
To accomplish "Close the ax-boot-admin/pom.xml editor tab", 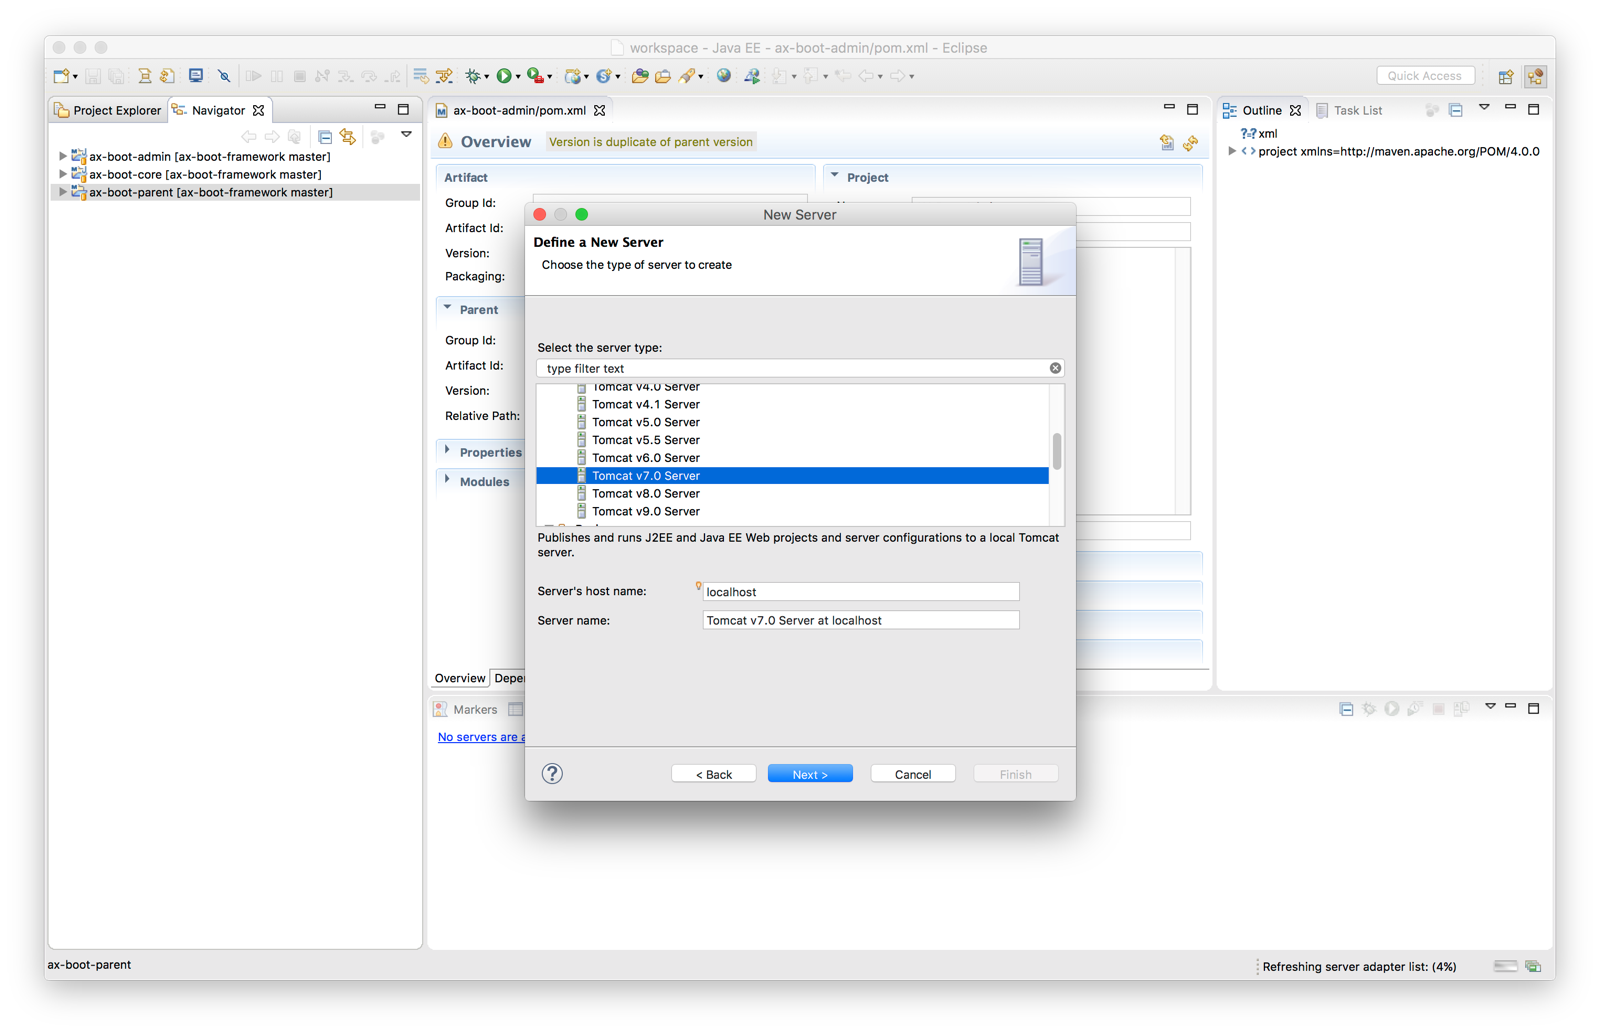I will (600, 110).
